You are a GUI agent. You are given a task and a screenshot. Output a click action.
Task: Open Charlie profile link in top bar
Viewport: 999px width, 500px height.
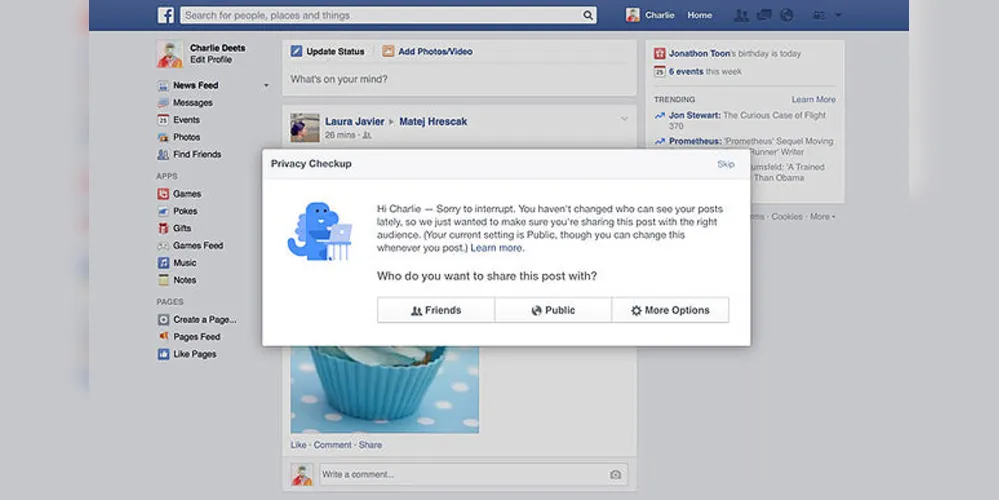(x=659, y=15)
